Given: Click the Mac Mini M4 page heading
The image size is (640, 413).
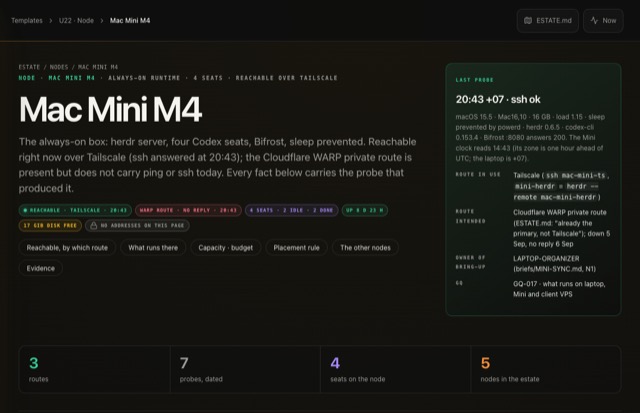Looking at the screenshot, I should pos(110,109).
